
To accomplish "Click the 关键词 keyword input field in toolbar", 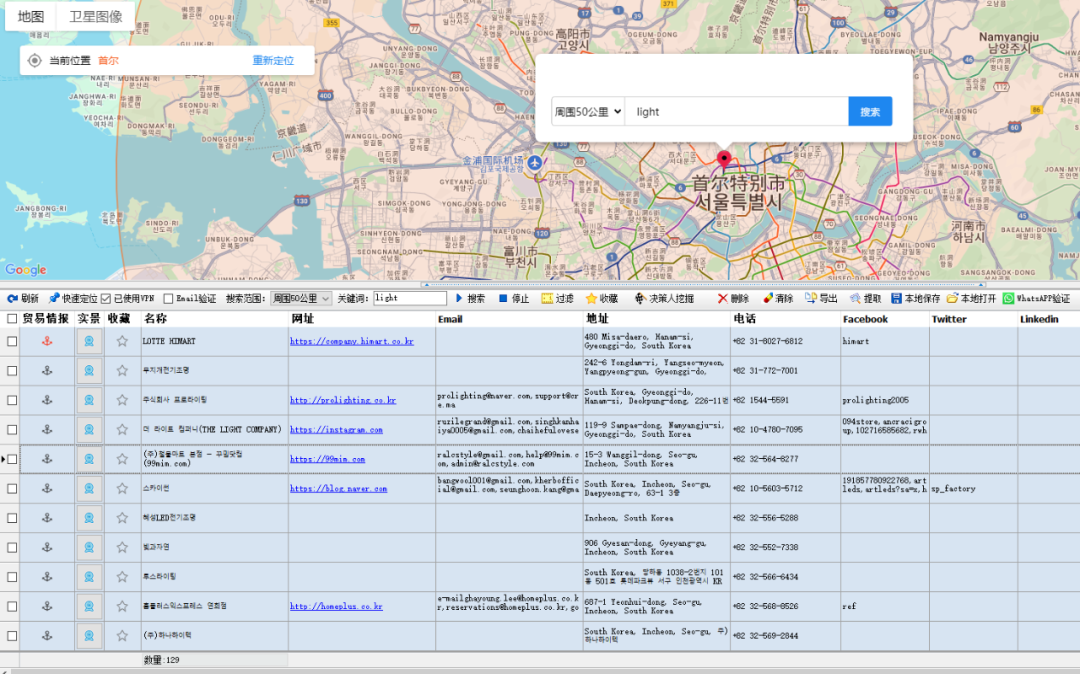I will pyautogui.click(x=410, y=299).
